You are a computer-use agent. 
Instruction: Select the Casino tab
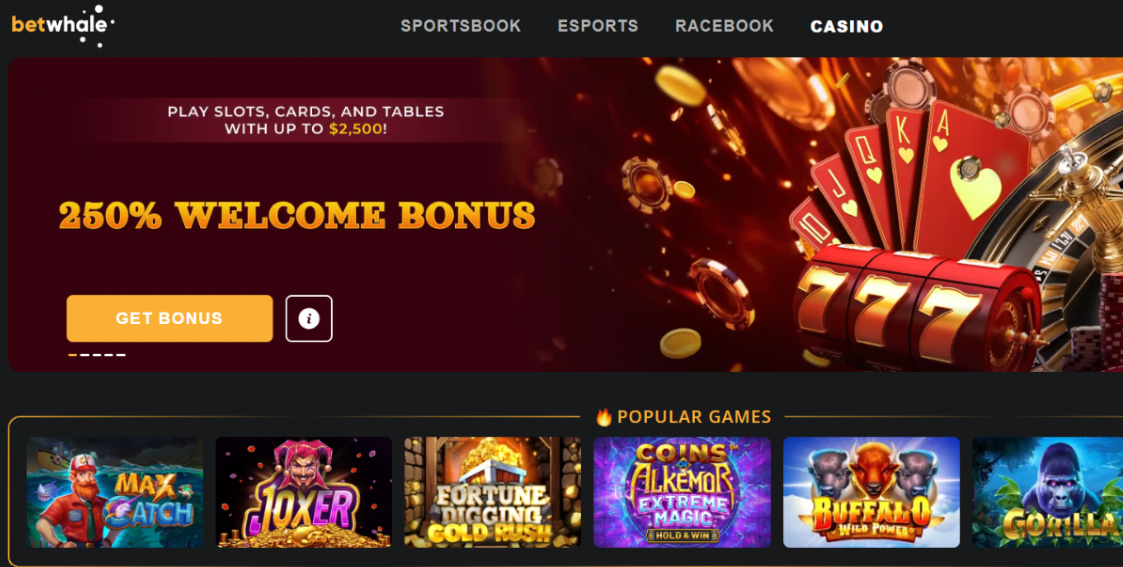click(847, 26)
